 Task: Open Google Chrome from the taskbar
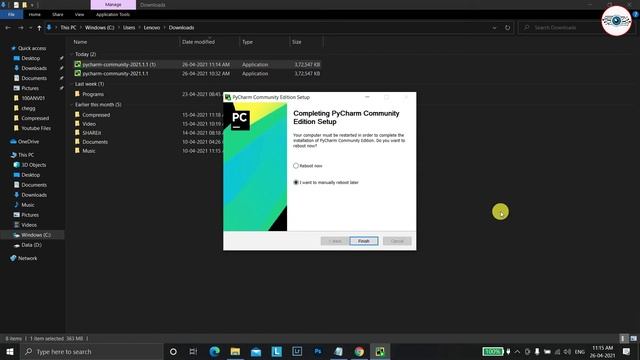click(x=359, y=351)
